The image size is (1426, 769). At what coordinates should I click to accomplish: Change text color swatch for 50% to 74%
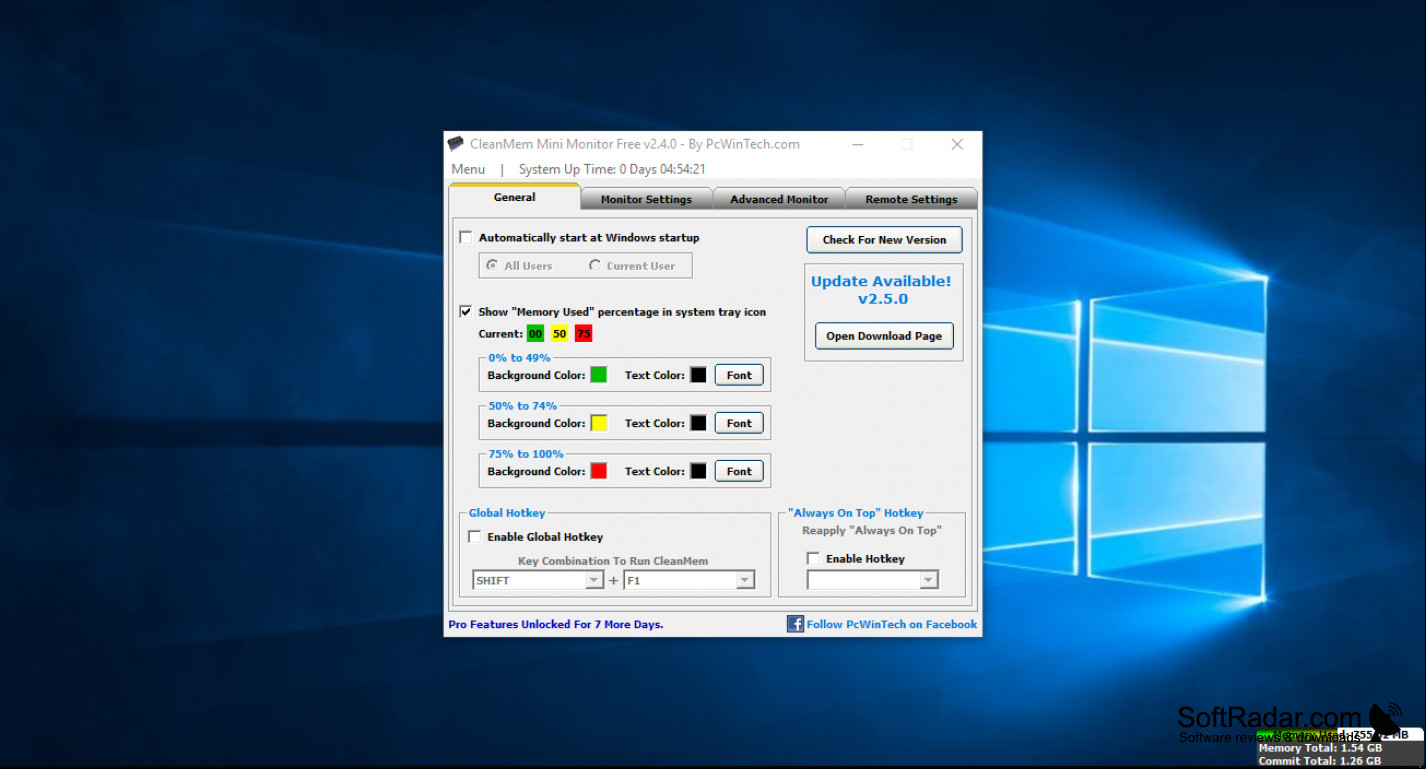(698, 423)
